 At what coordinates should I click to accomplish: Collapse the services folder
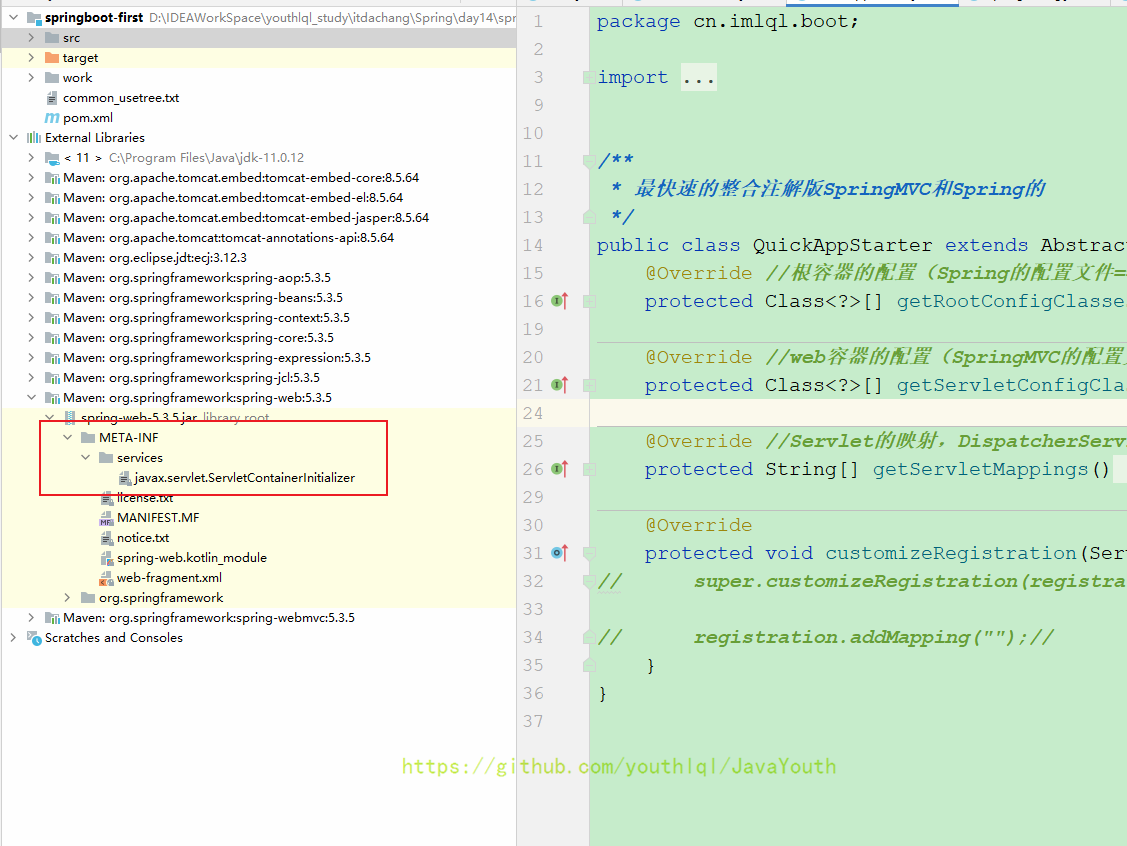85,458
